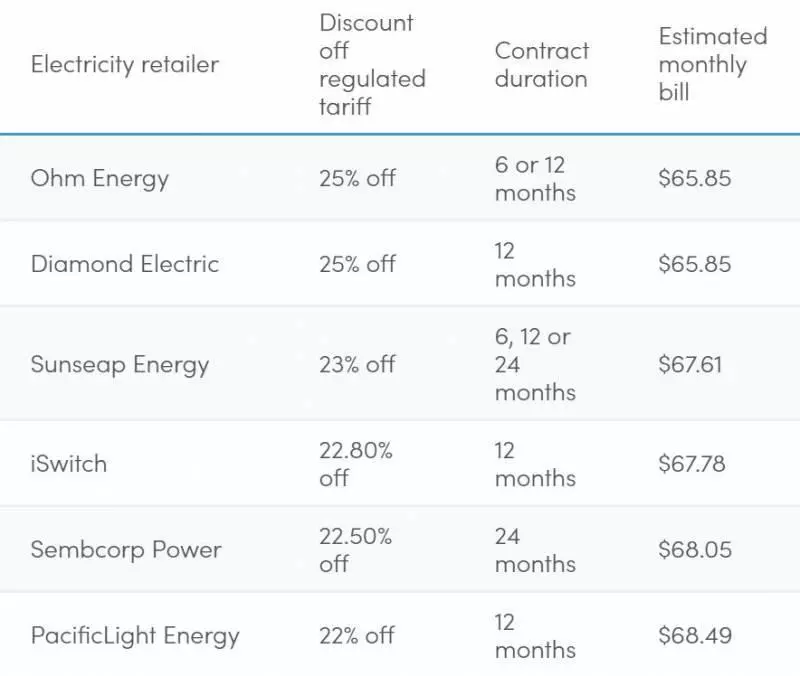The height and width of the screenshot is (676, 800).
Task: Click the 22.50% off Sembcorp discount cell
Action: [356, 549]
